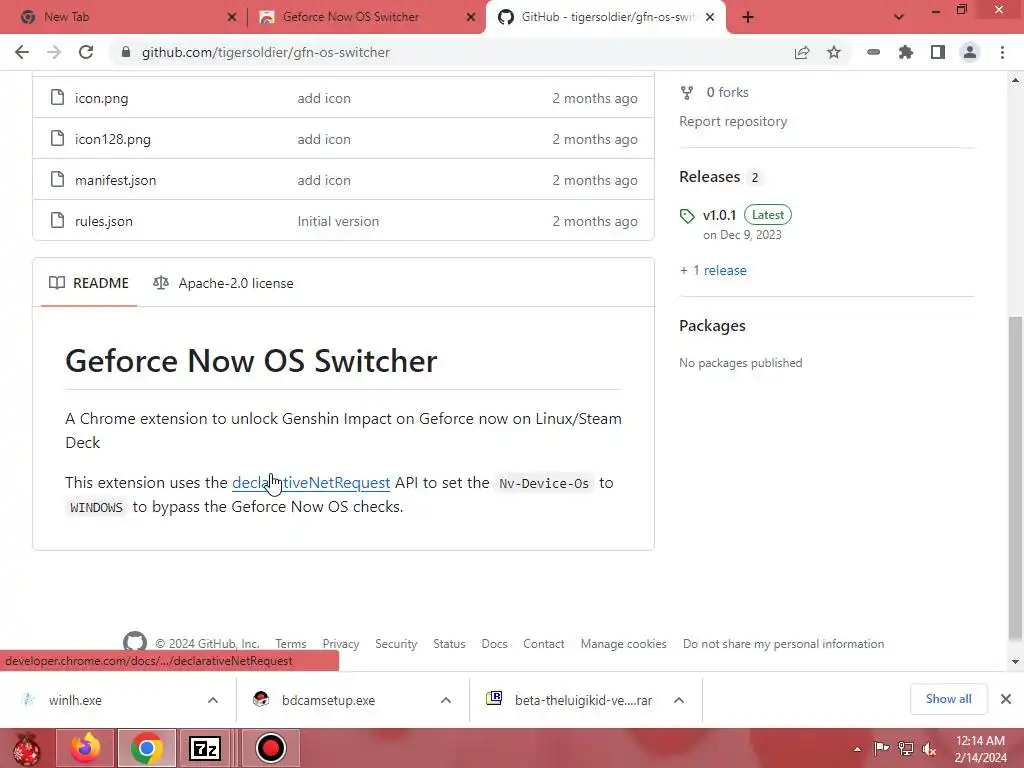Open the rules.json file

tap(103, 221)
